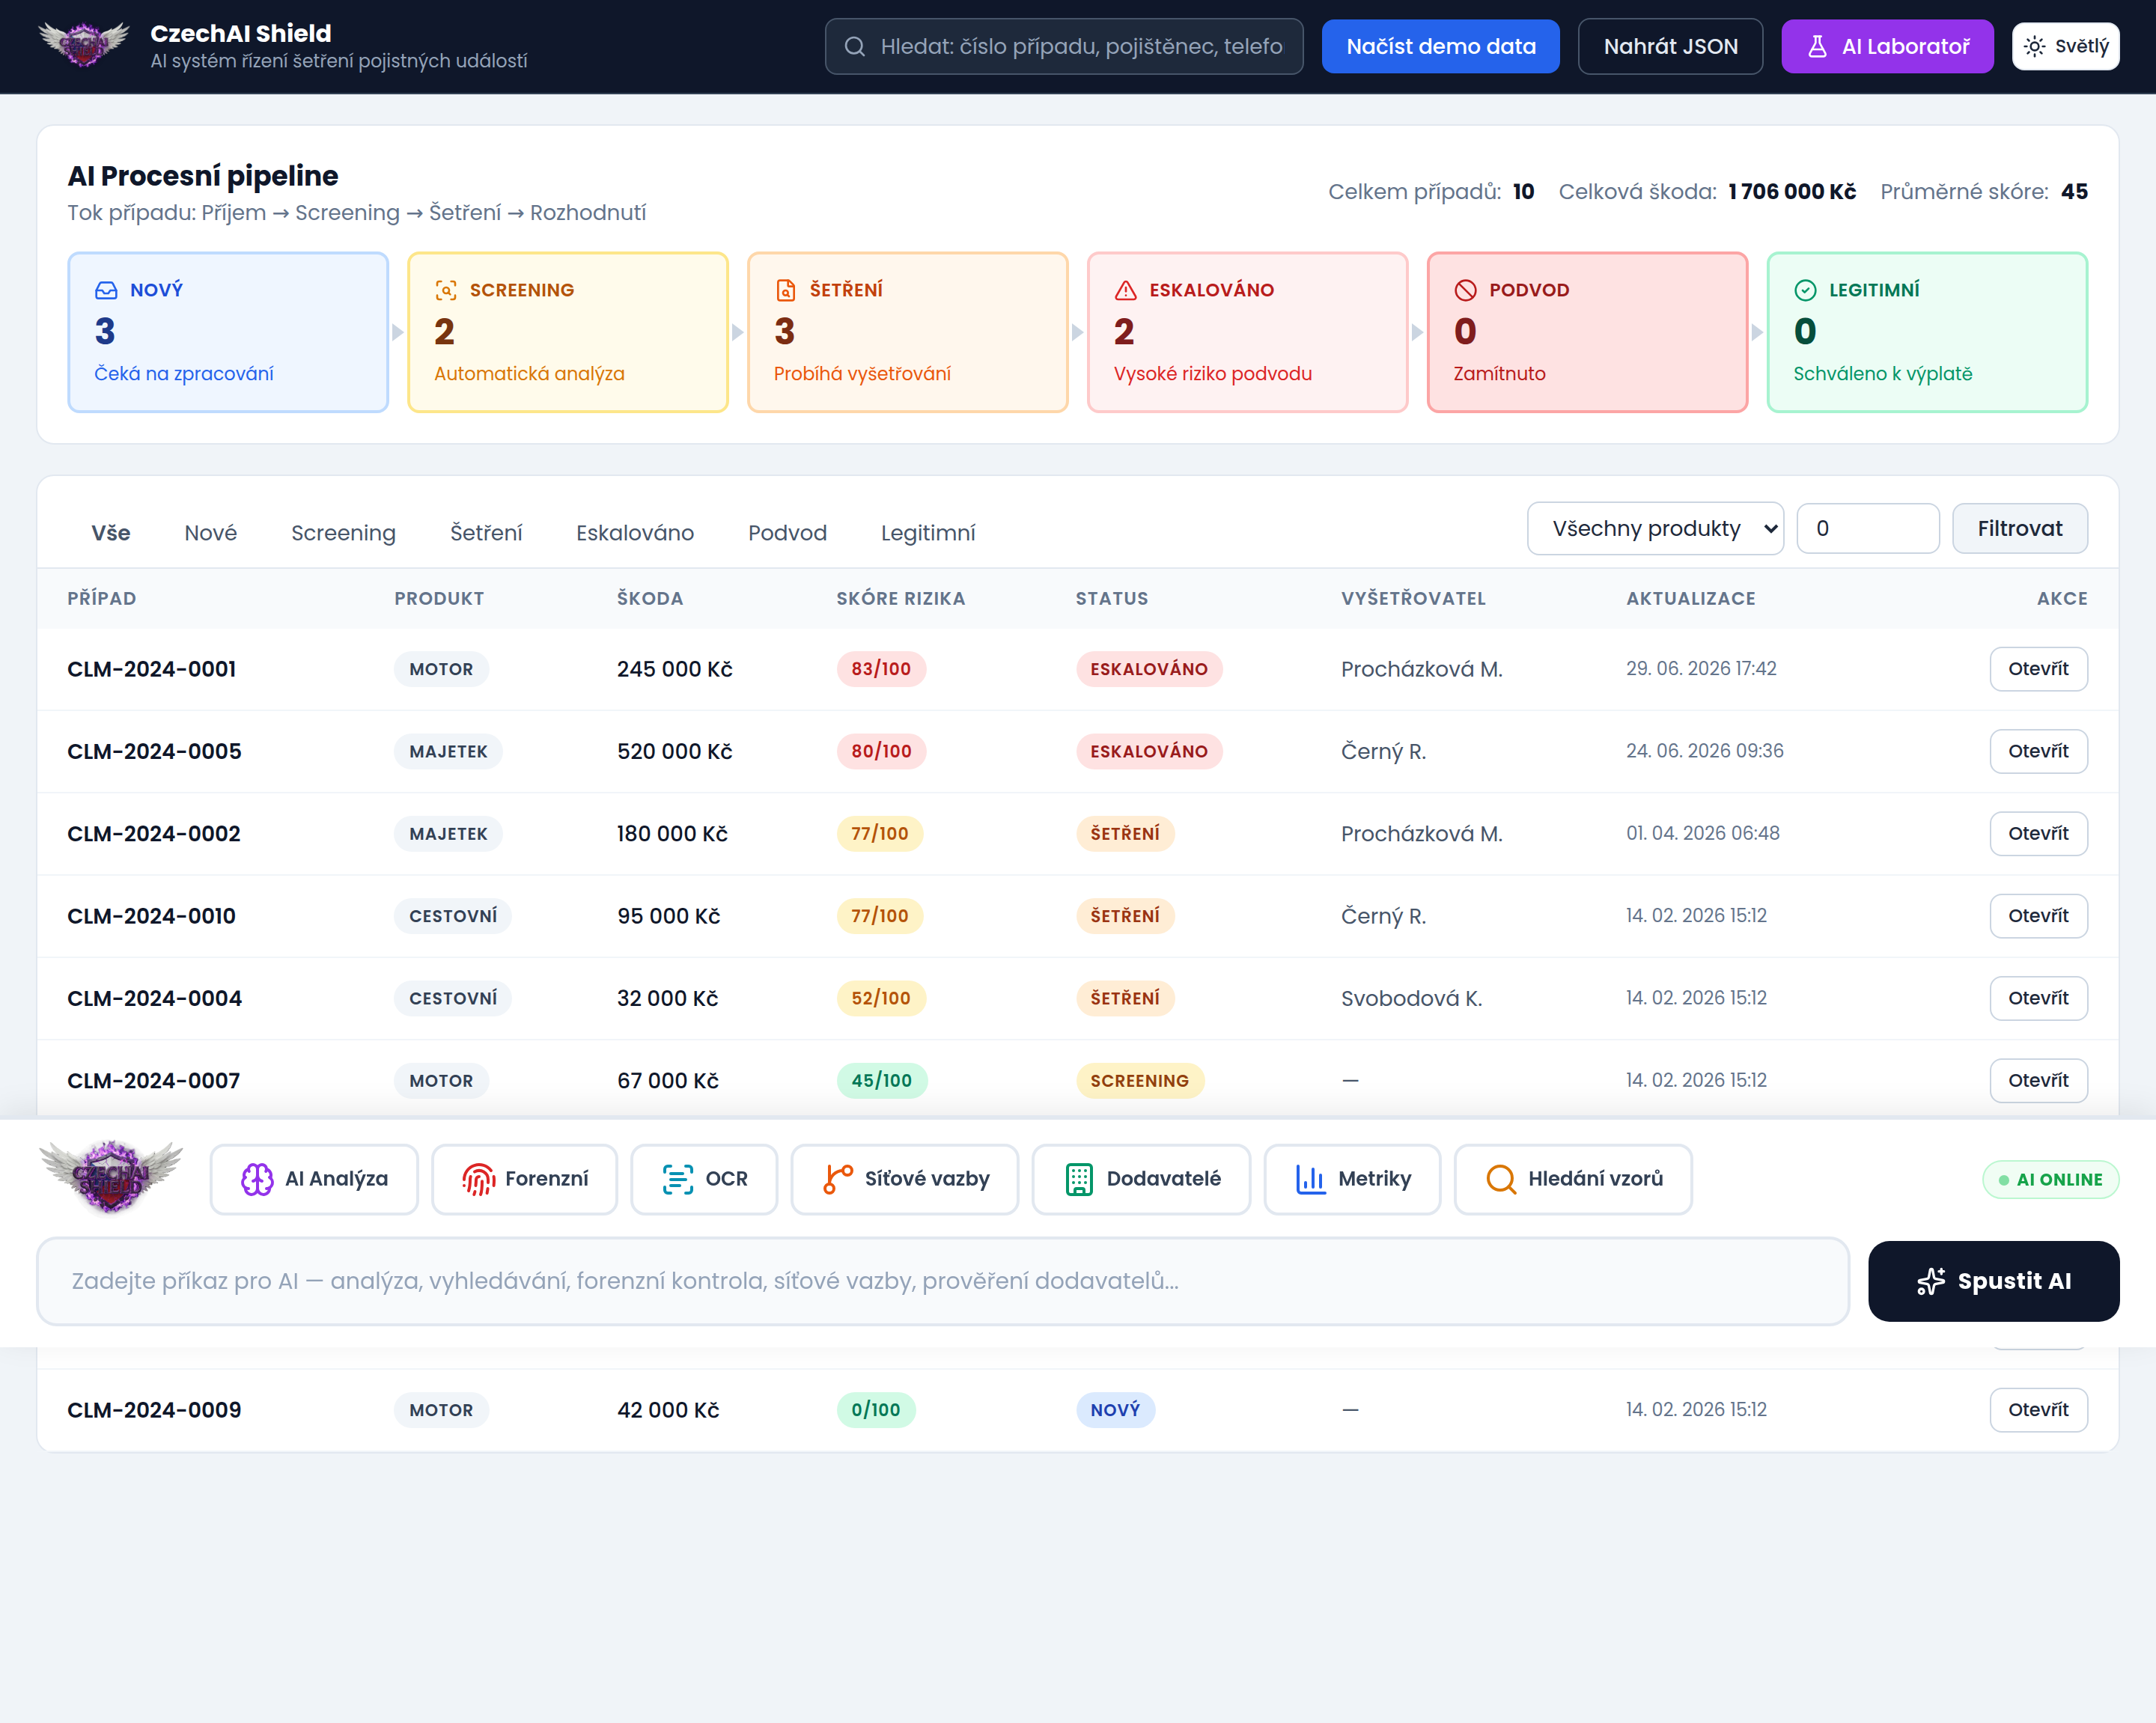Screen dimensions: 2156x1723
Task: Focus the AI command input field
Action: pyautogui.click(x=943, y=1281)
